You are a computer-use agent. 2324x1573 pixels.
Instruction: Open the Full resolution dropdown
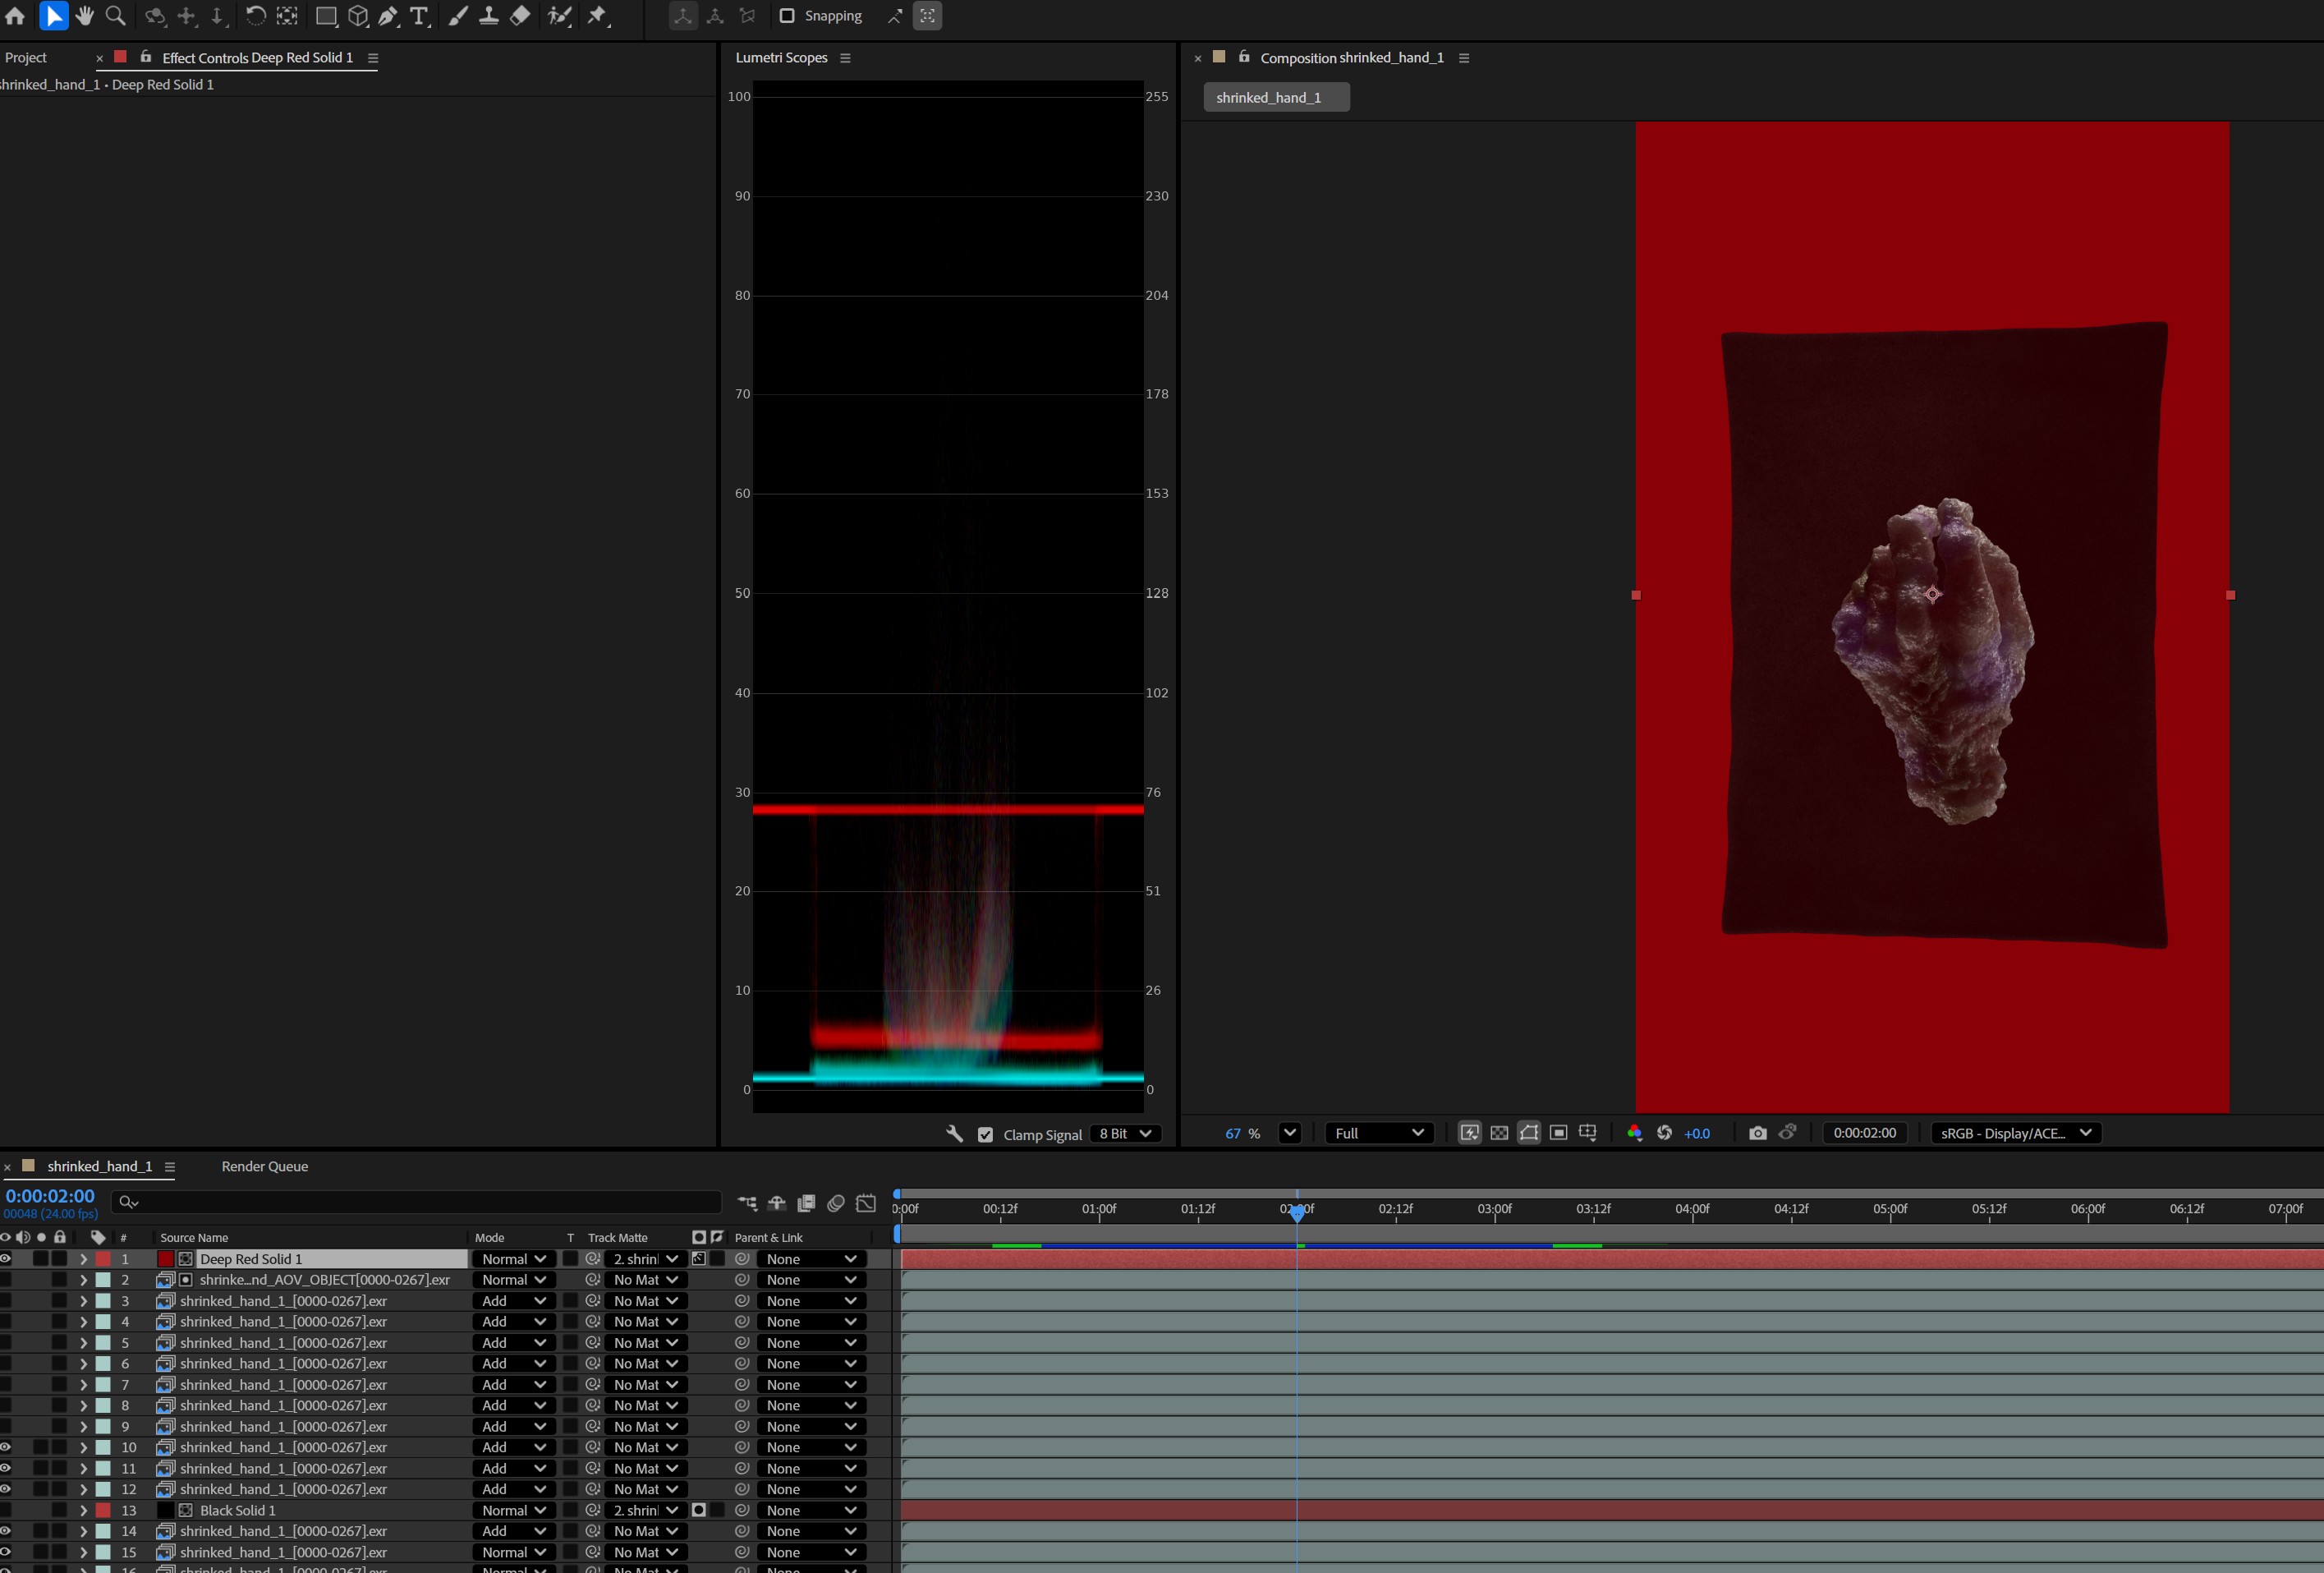coord(1380,1132)
